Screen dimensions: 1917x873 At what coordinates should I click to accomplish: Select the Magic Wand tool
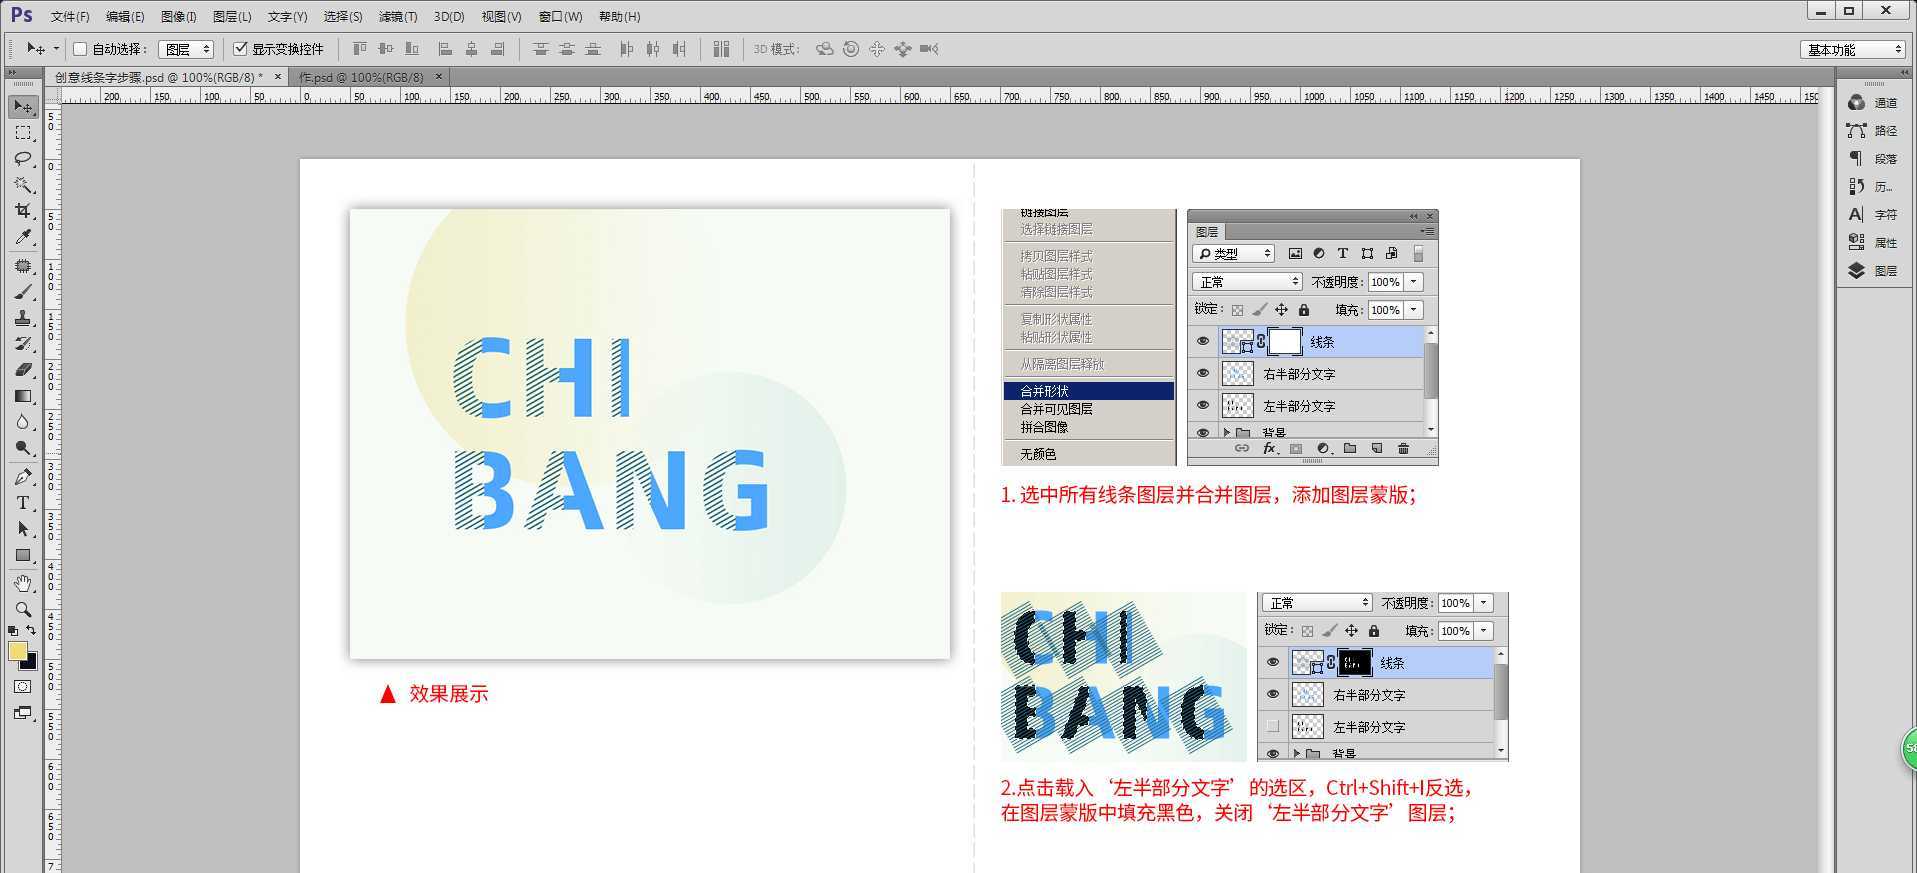pos(23,185)
